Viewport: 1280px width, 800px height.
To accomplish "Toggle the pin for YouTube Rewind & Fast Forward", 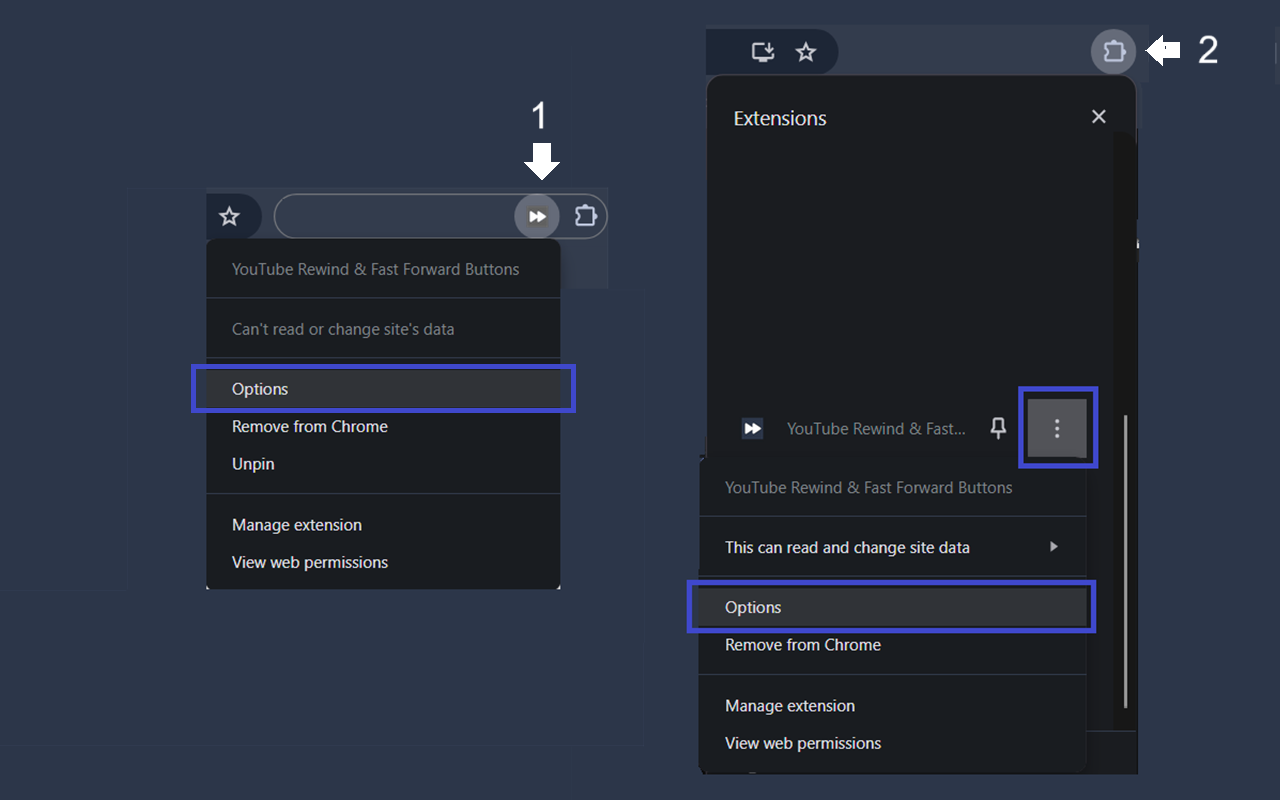I will coord(997,429).
